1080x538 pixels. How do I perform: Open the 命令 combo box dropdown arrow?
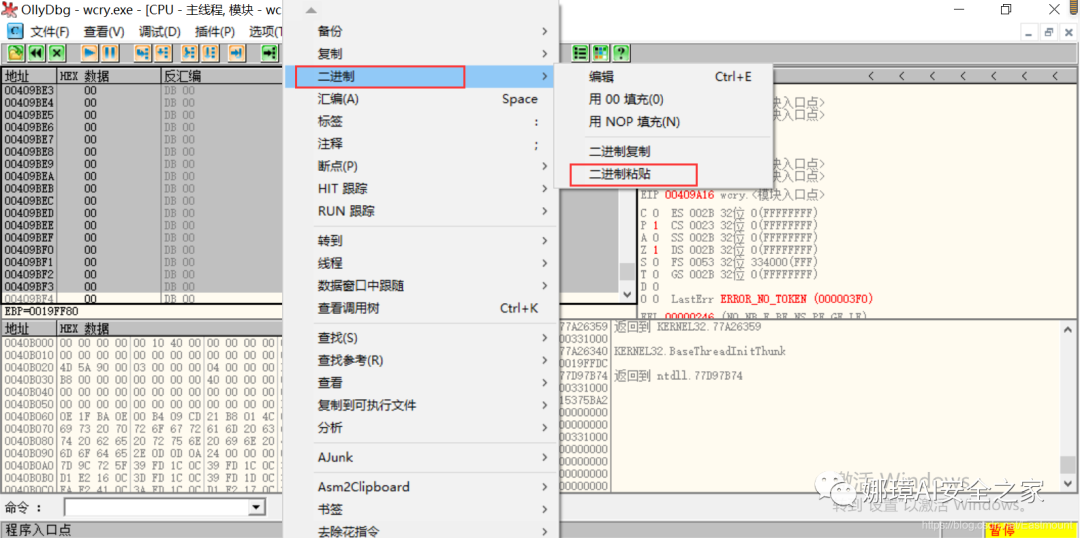257,508
